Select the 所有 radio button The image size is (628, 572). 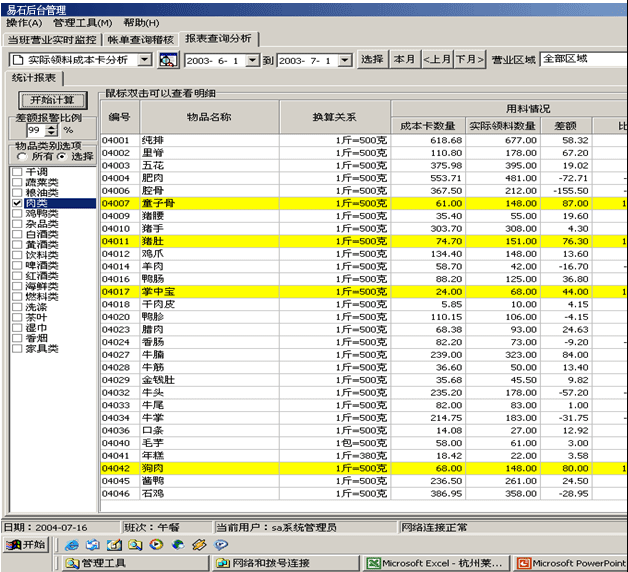tap(21, 157)
